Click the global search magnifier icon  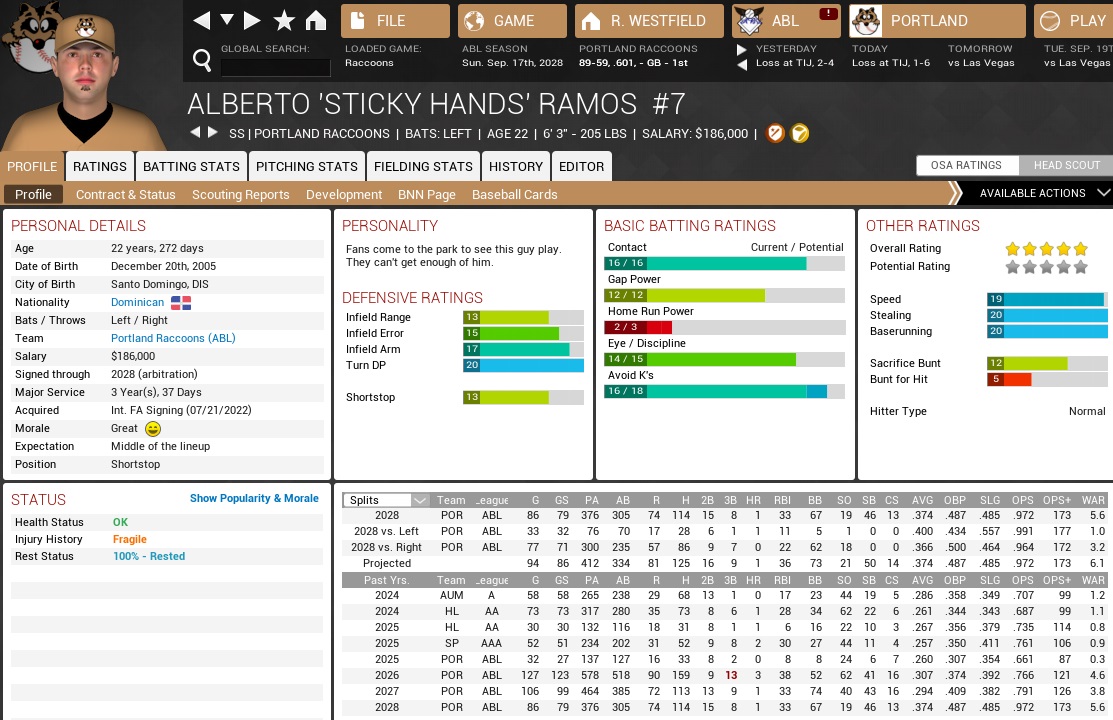point(202,62)
